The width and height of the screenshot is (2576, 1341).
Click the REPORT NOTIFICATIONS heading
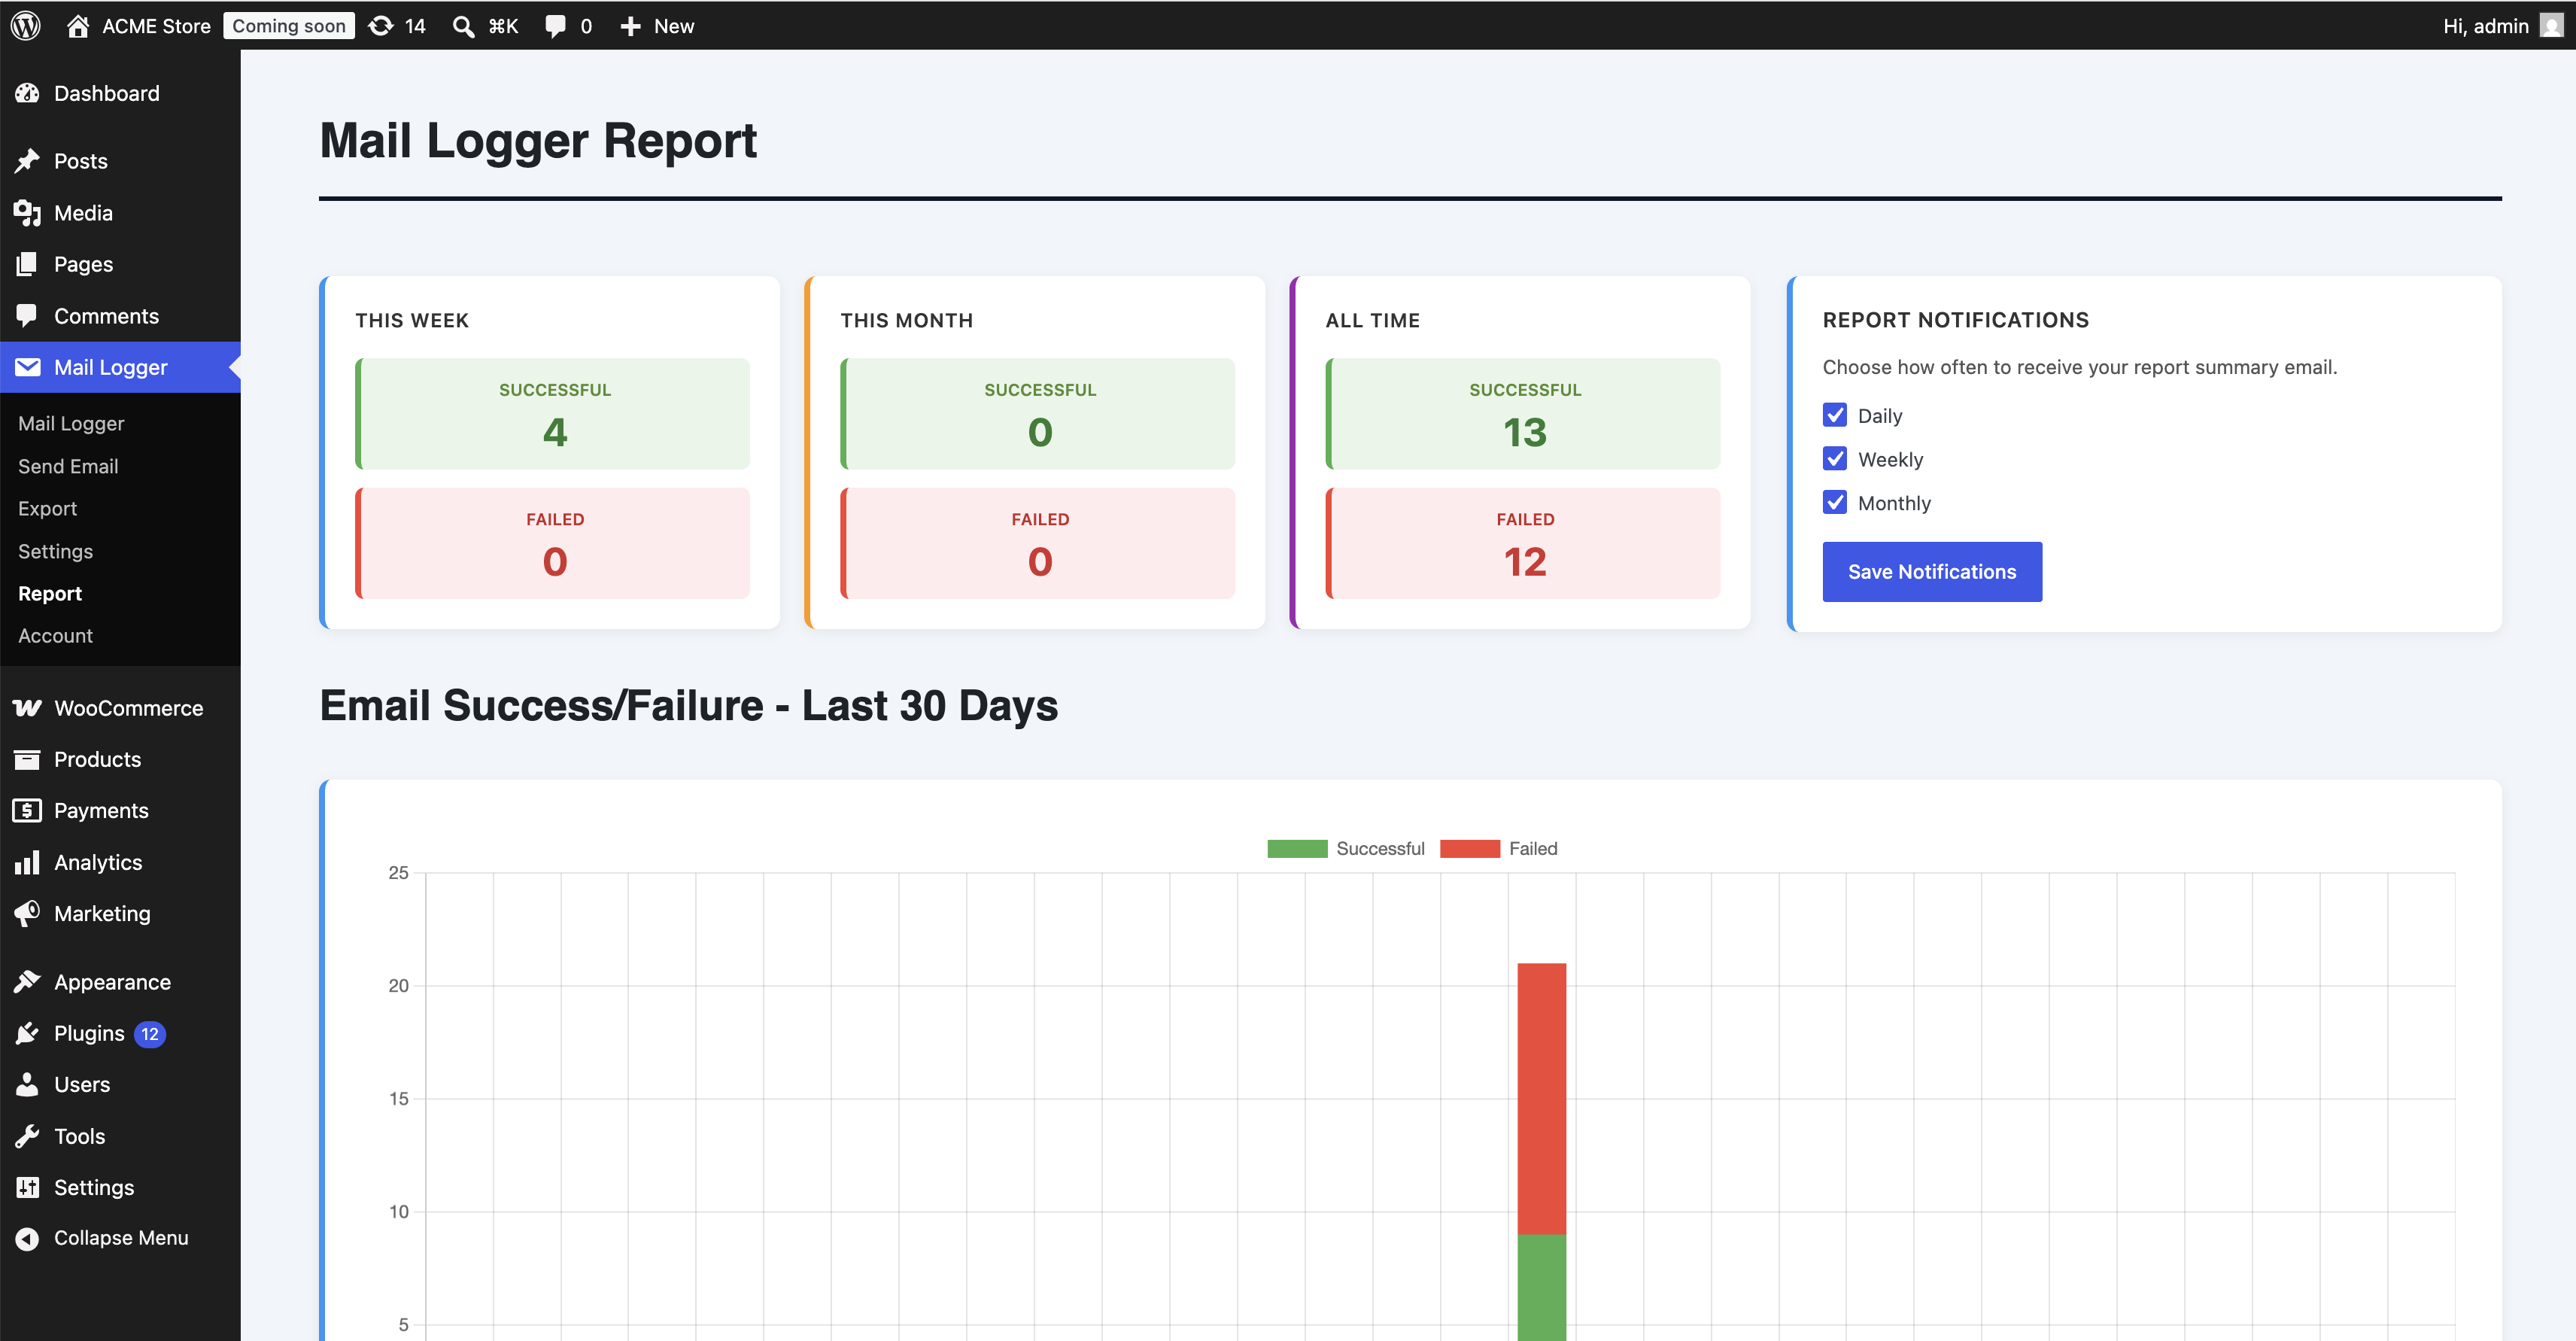coord(1956,320)
